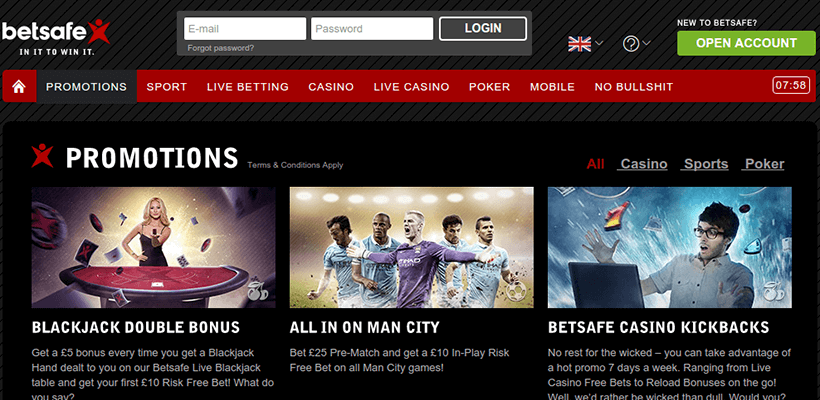The width and height of the screenshot is (820, 400).
Task: Open the Sport menu item
Action: tap(166, 87)
